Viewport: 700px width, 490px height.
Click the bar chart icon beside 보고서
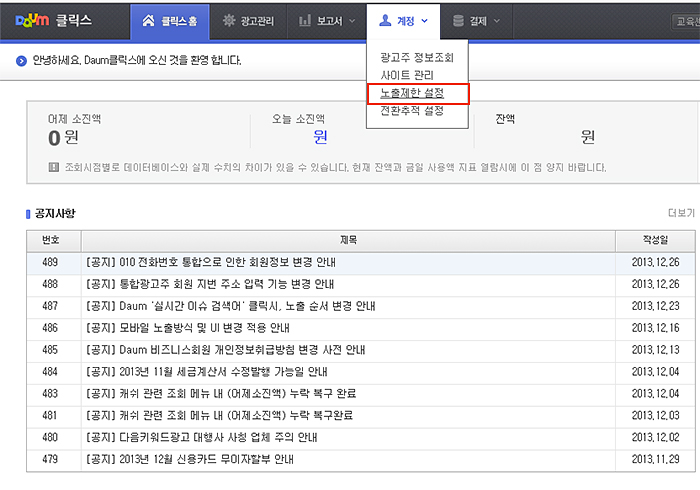tap(305, 21)
